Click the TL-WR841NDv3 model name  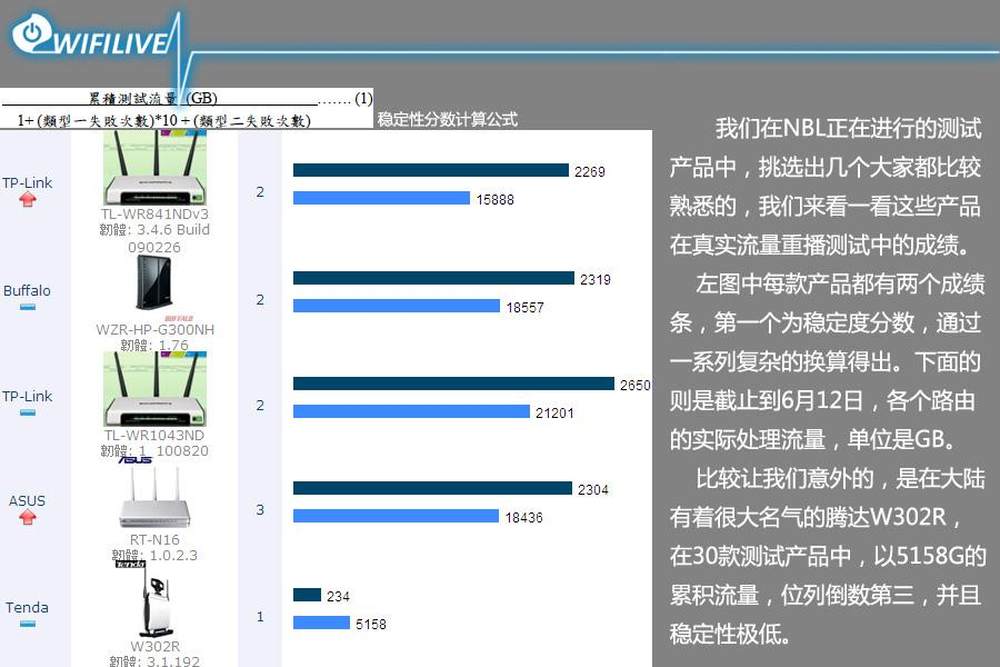click(155, 214)
